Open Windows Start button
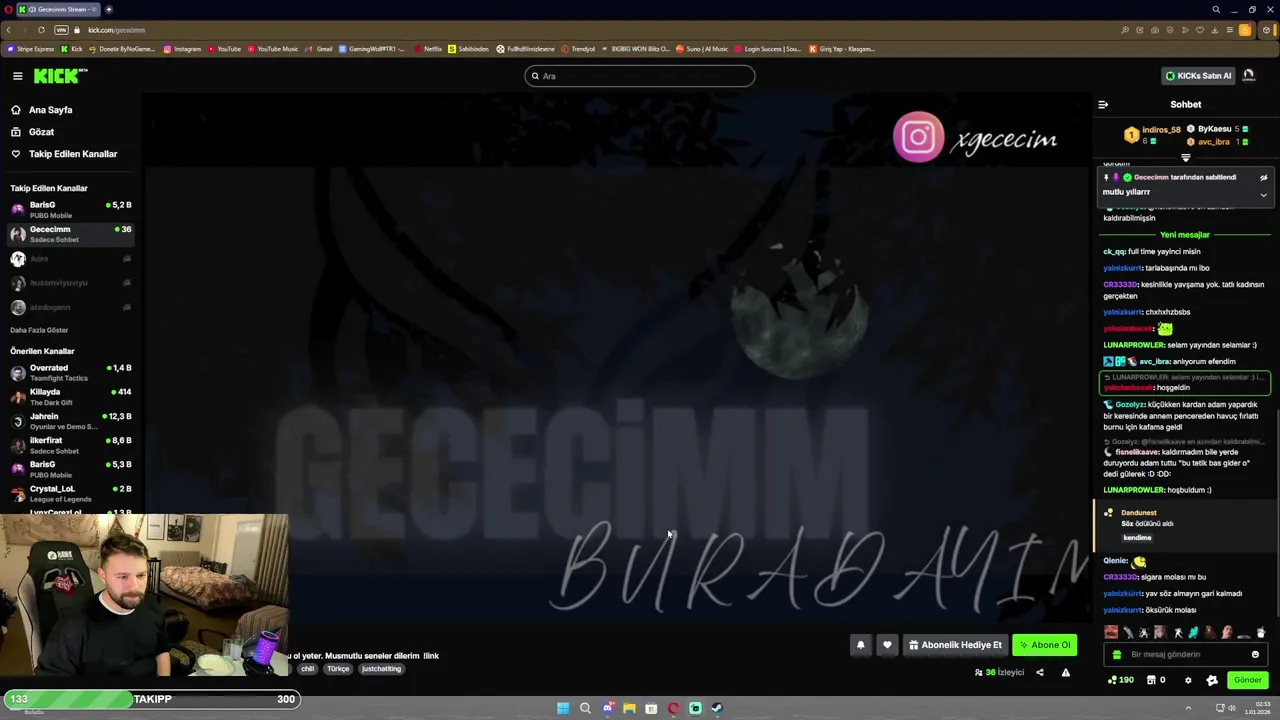This screenshot has height=720, width=1280. point(563,708)
